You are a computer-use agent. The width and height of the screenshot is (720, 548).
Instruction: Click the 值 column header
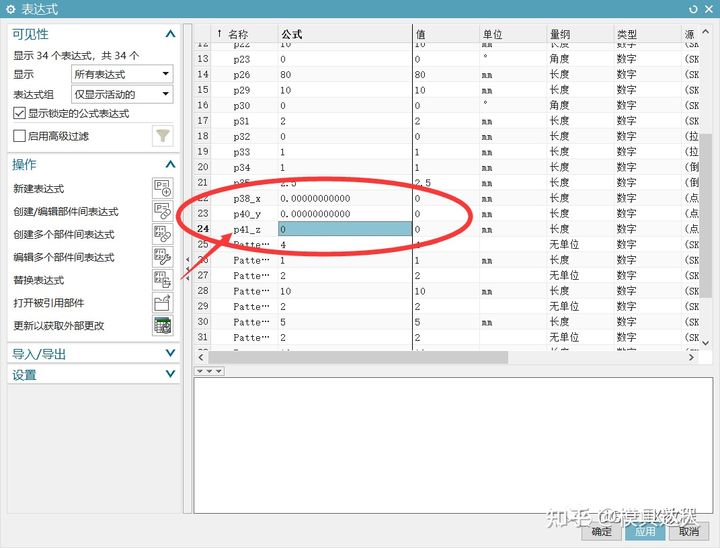click(420, 34)
